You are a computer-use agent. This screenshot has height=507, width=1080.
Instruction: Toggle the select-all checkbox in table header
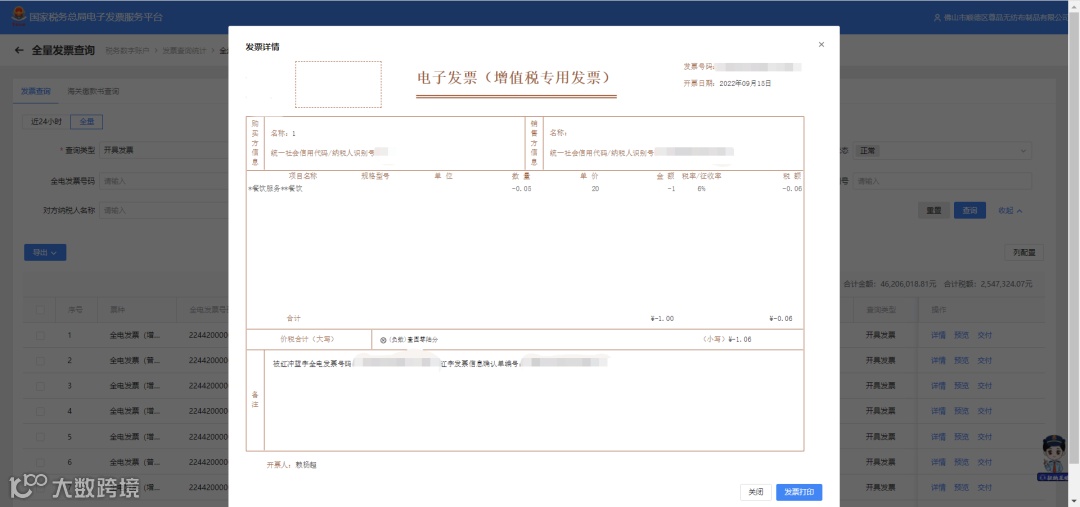40,311
